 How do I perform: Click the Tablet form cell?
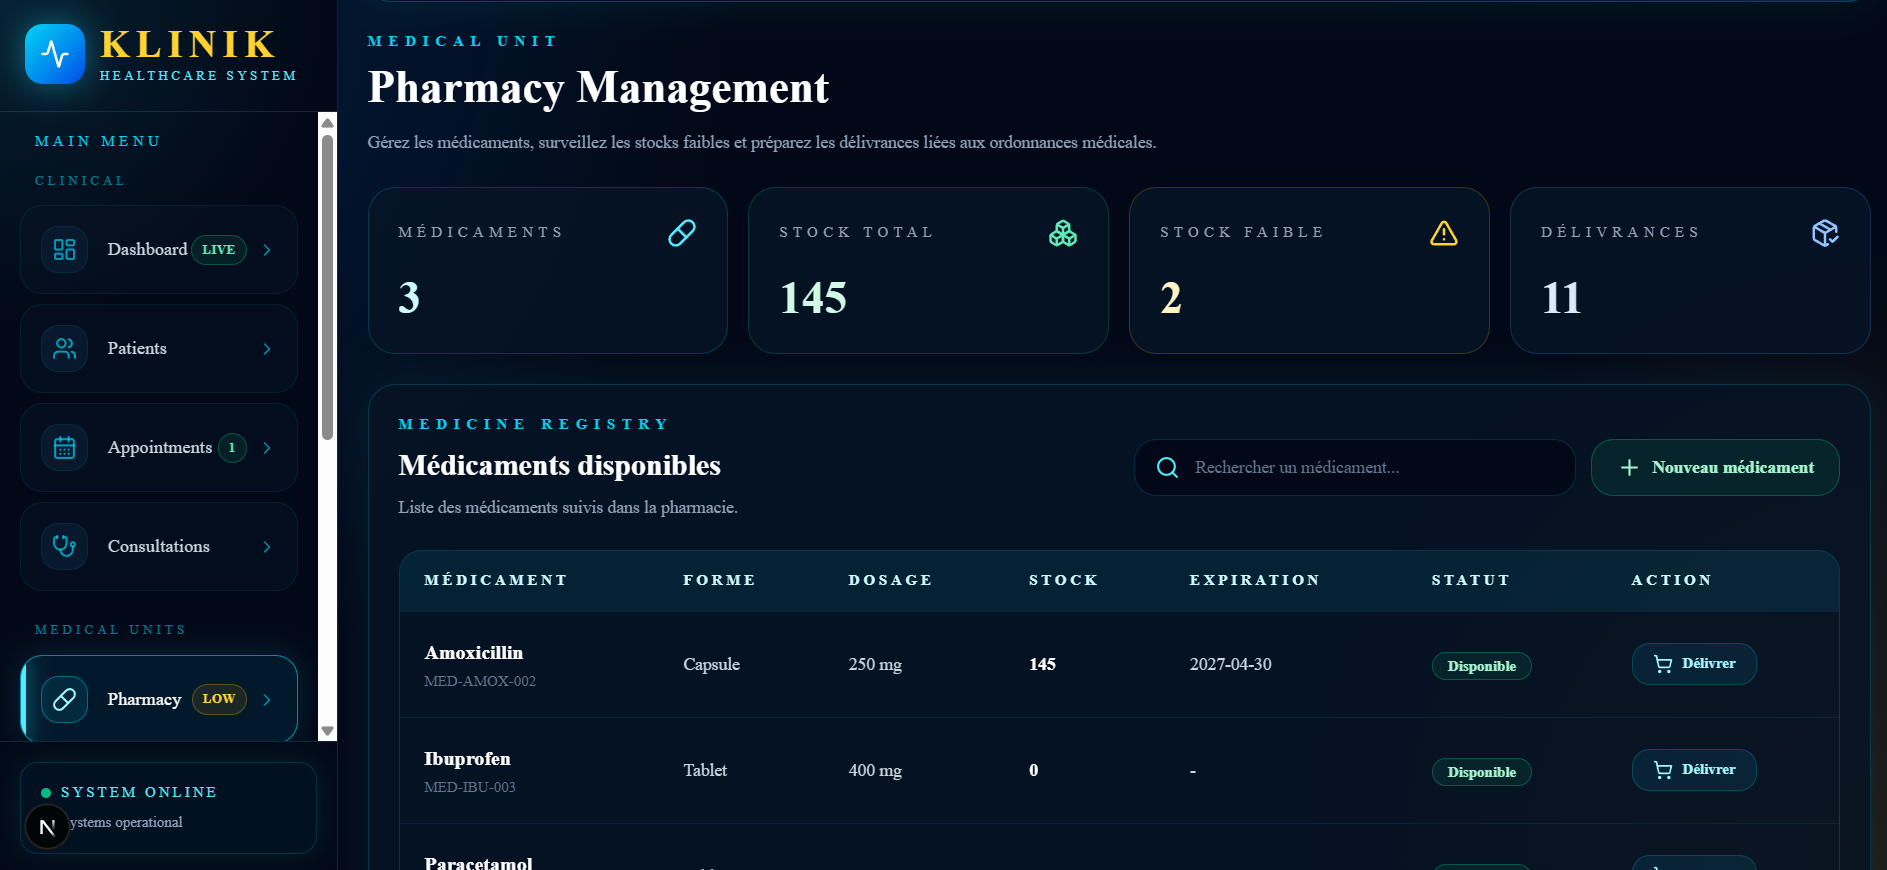tap(705, 770)
